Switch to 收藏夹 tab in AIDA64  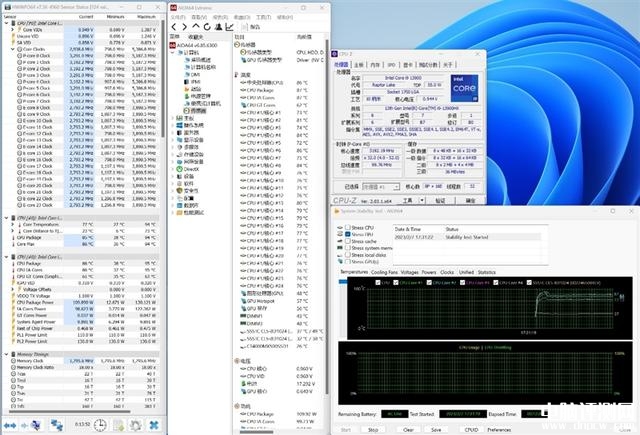(x=196, y=37)
